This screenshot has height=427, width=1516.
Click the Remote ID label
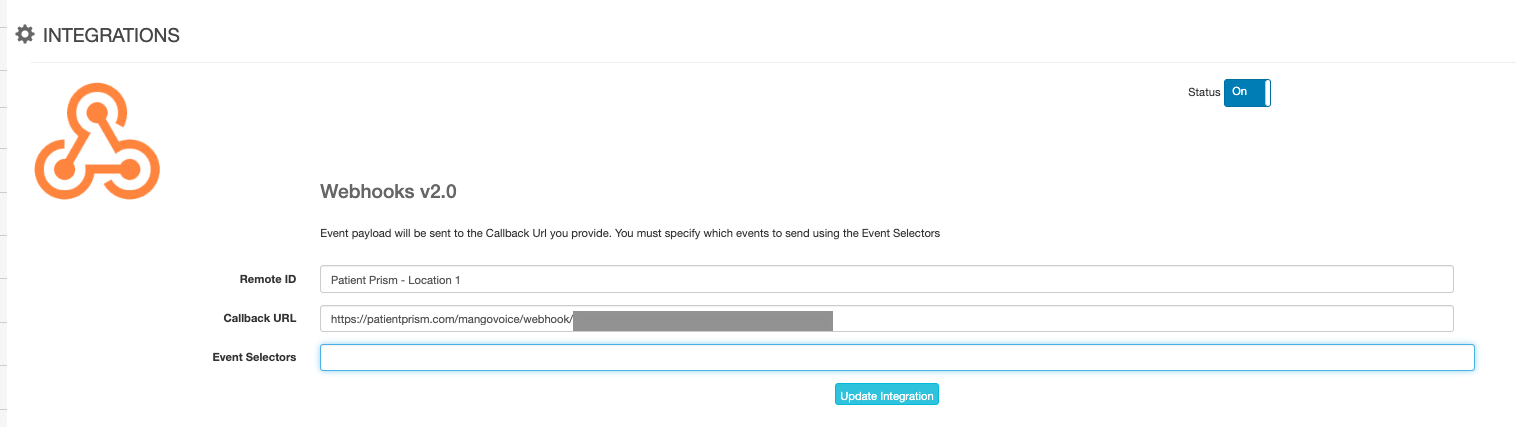click(268, 279)
